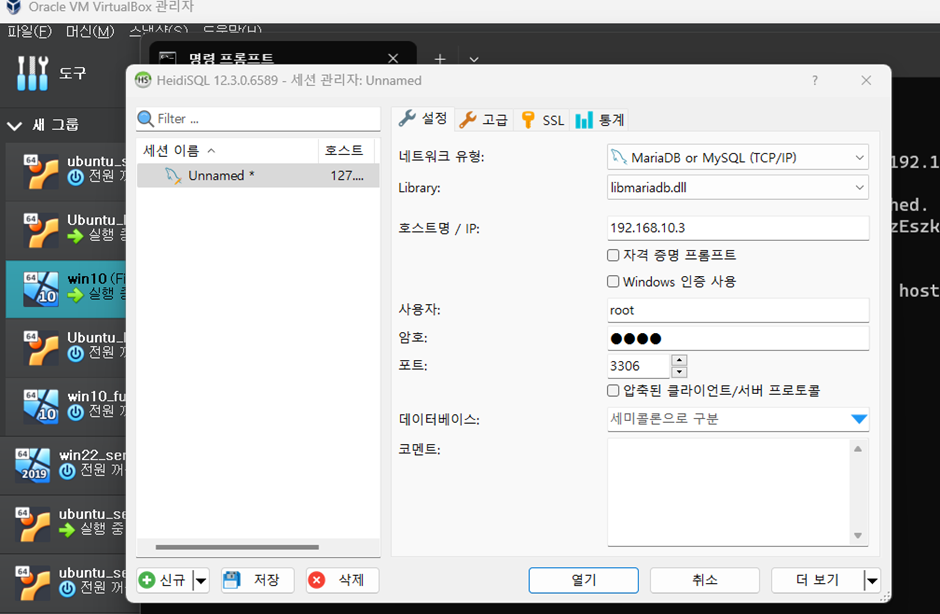
Task: Switch to the SSL tab
Action: pos(543,120)
